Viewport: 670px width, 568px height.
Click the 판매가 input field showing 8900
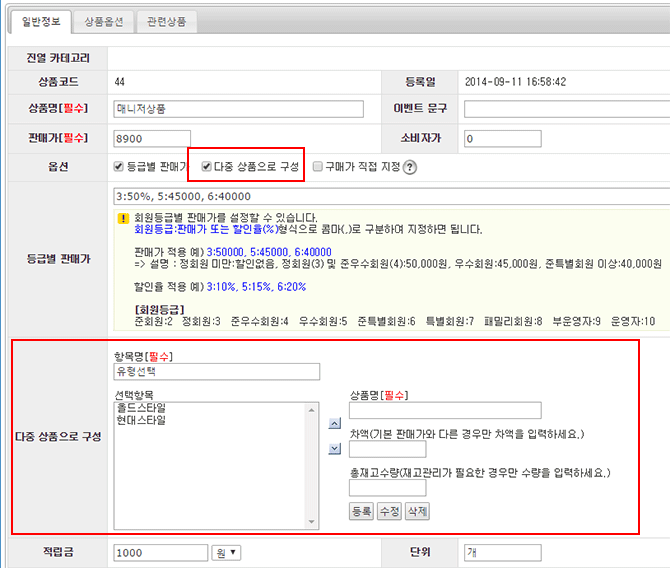152,138
